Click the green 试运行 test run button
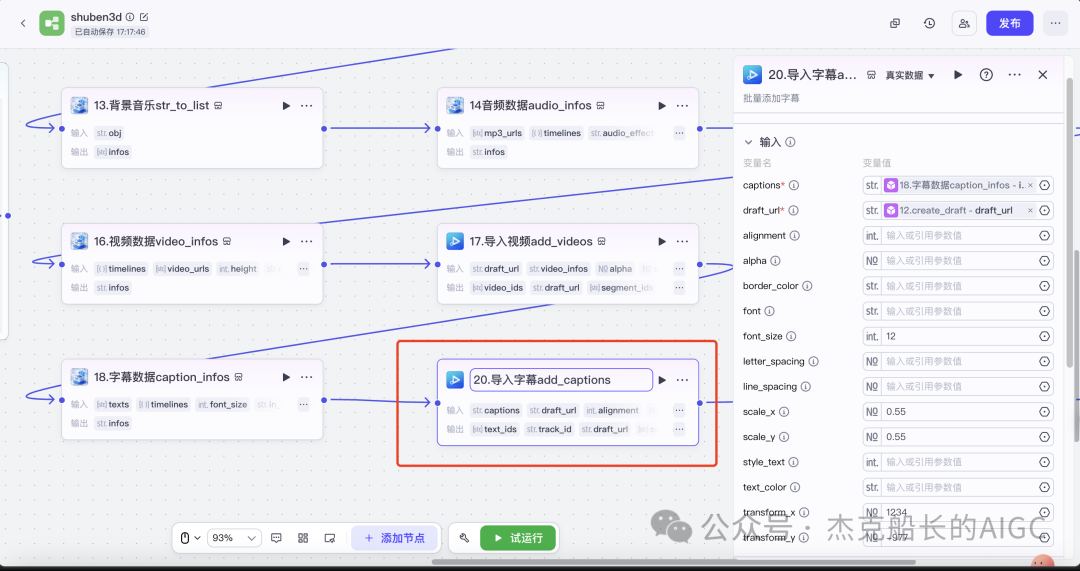1080x571 pixels. pyautogui.click(x=518, y=538)
